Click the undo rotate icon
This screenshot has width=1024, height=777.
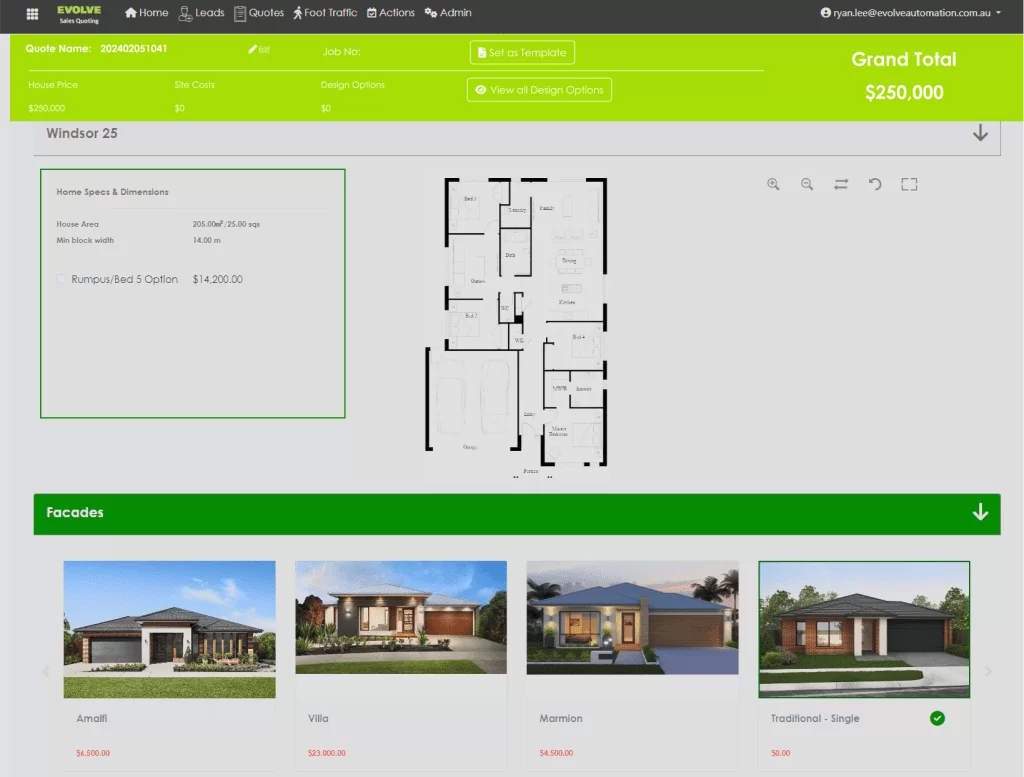coord(875,184)
